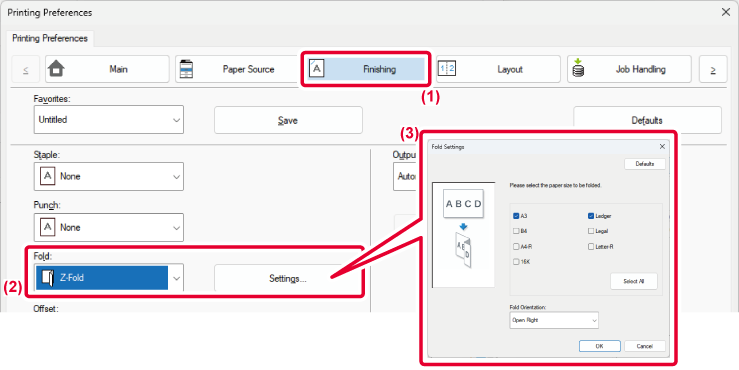Screen dimensions: 739x370
Task: Click the right tab scroll arrow
Action: click(x=713, y=69)
